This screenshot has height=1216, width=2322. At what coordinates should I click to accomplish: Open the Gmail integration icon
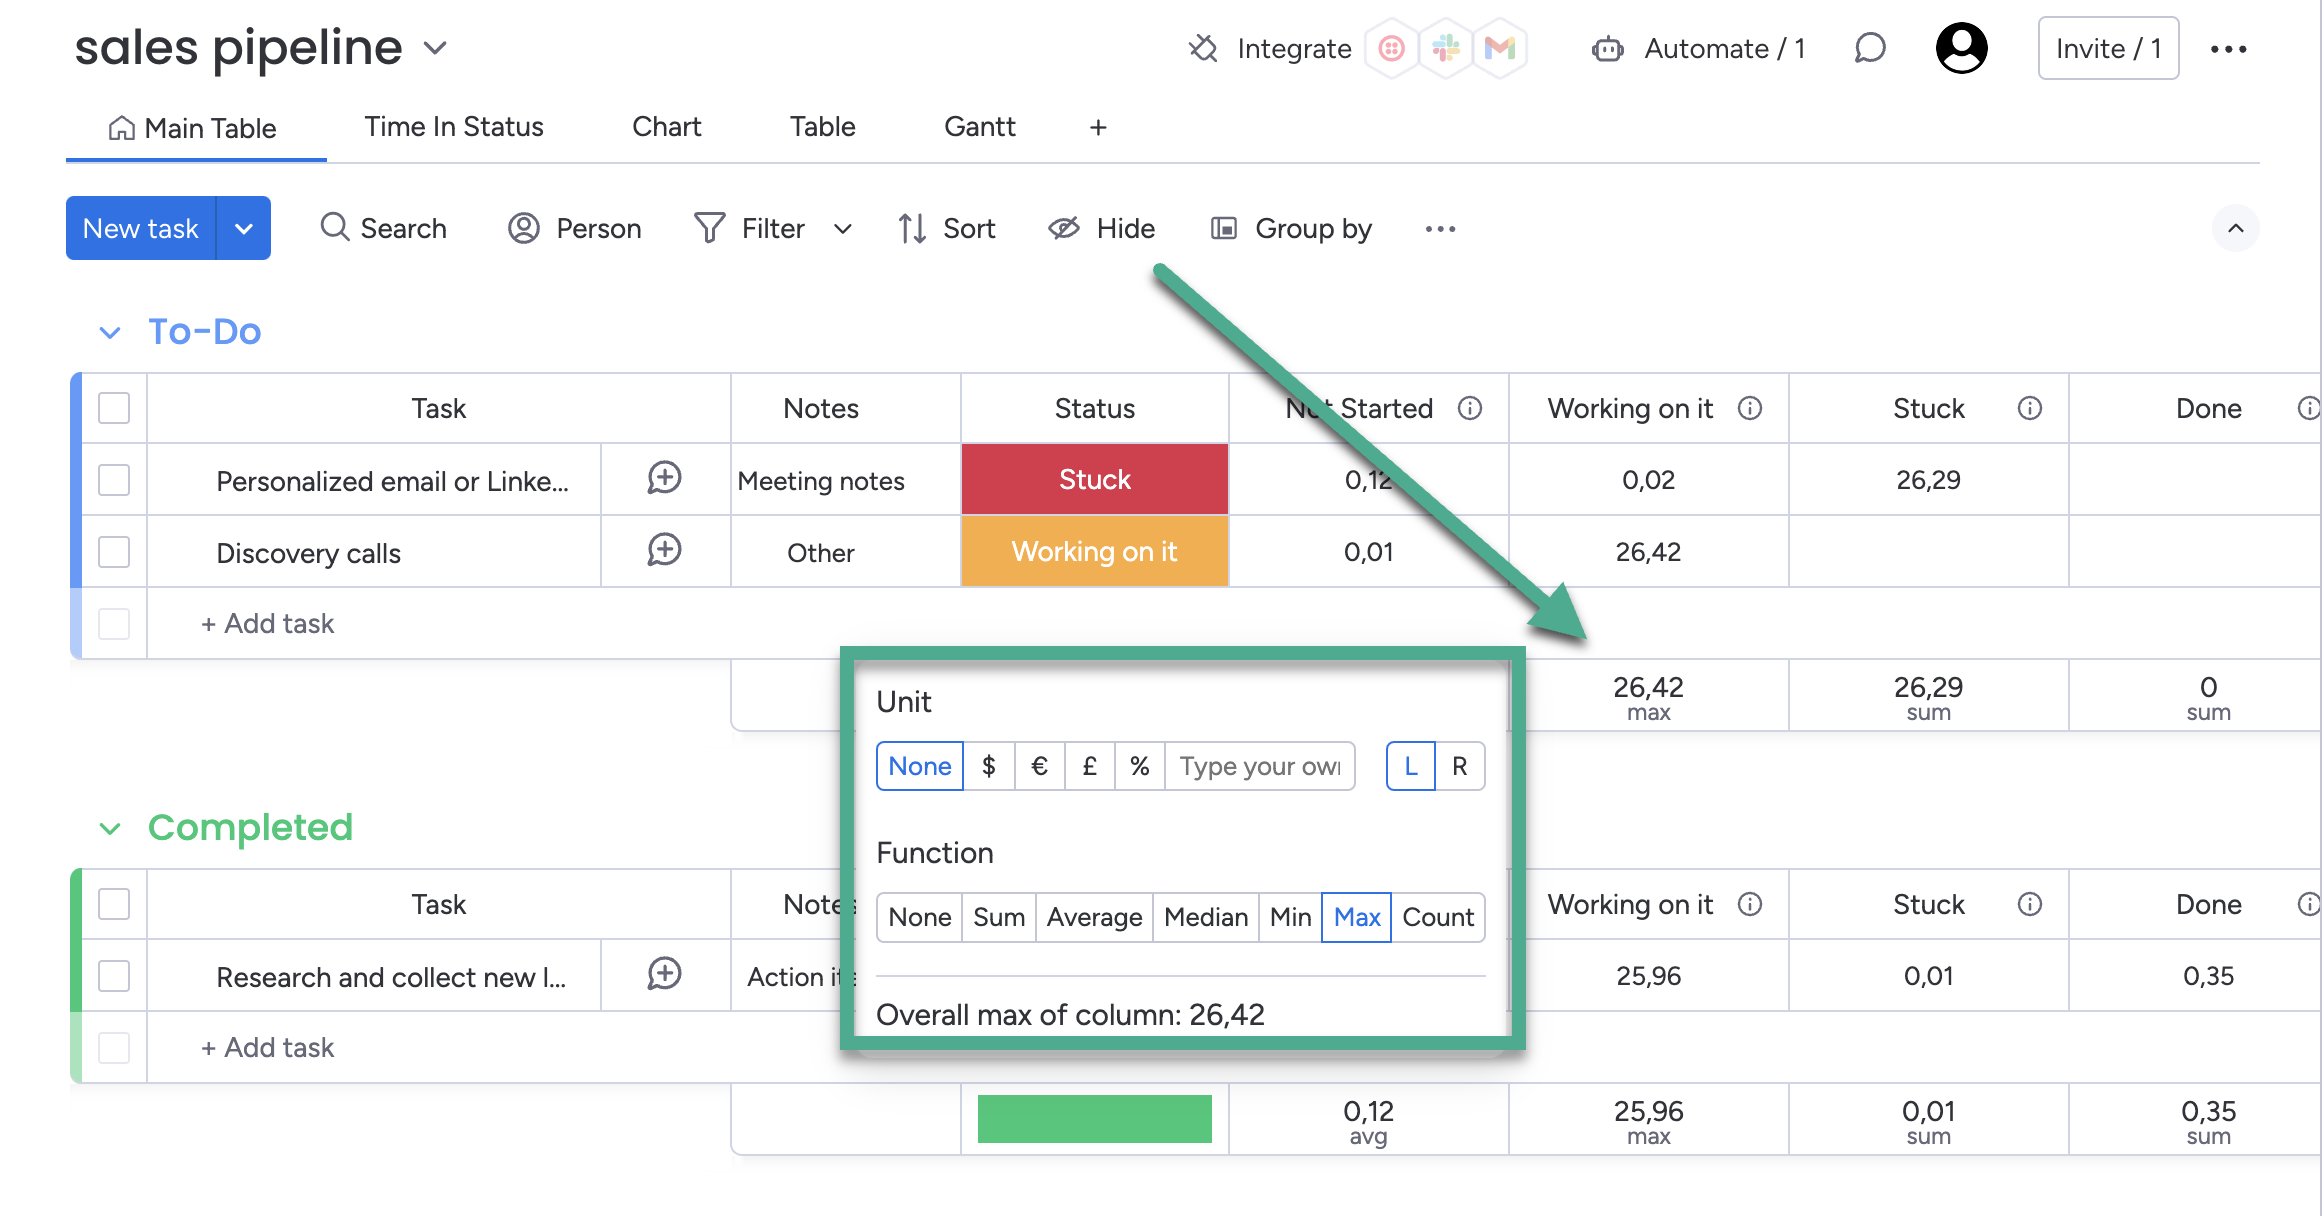coord(1499,48)
